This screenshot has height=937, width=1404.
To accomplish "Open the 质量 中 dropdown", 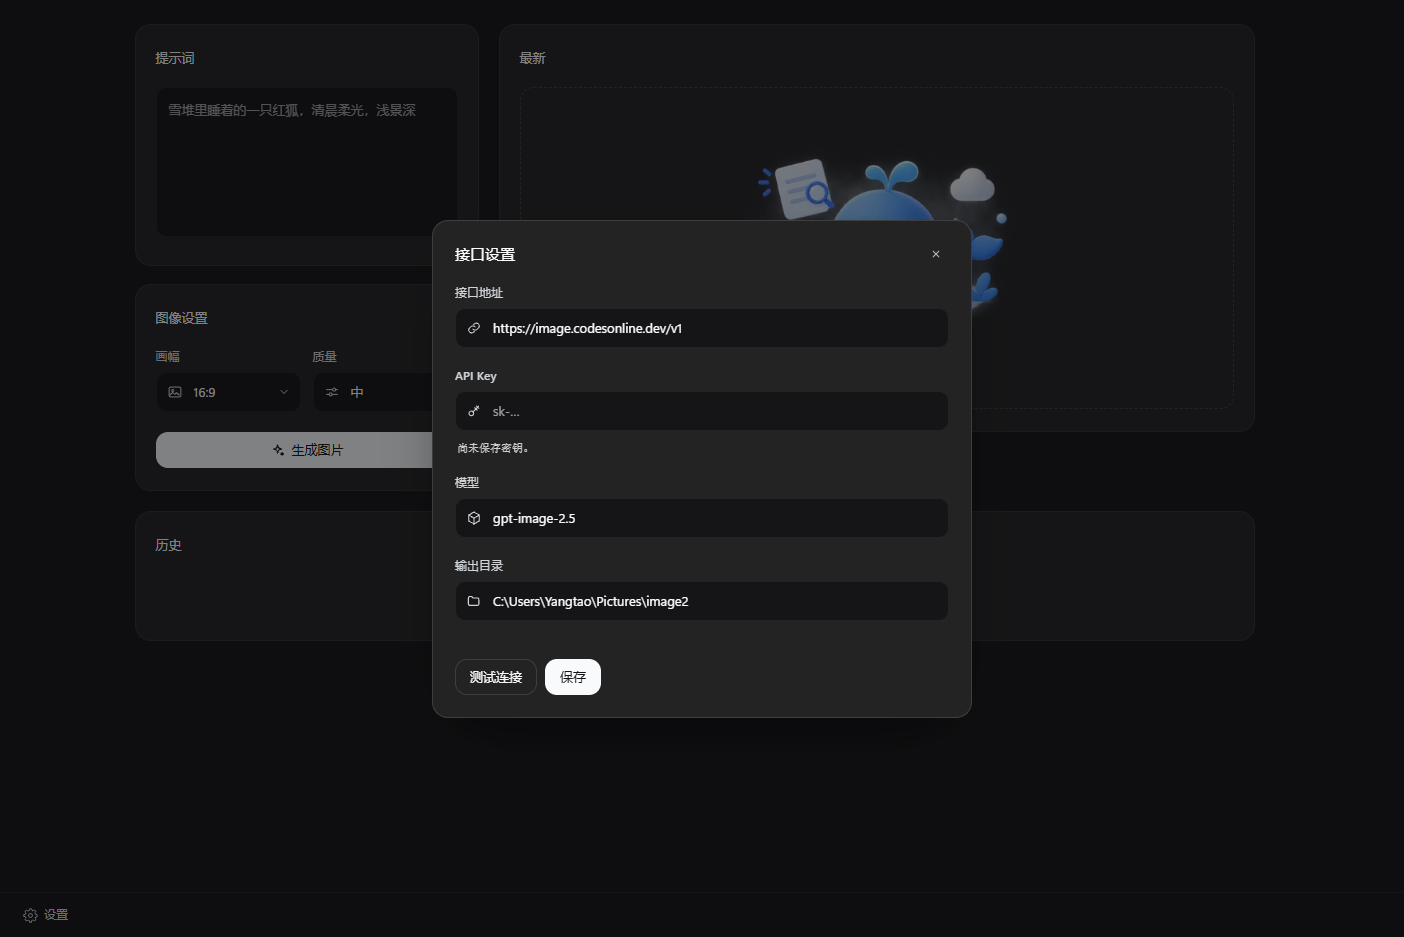I will (374, 392).
